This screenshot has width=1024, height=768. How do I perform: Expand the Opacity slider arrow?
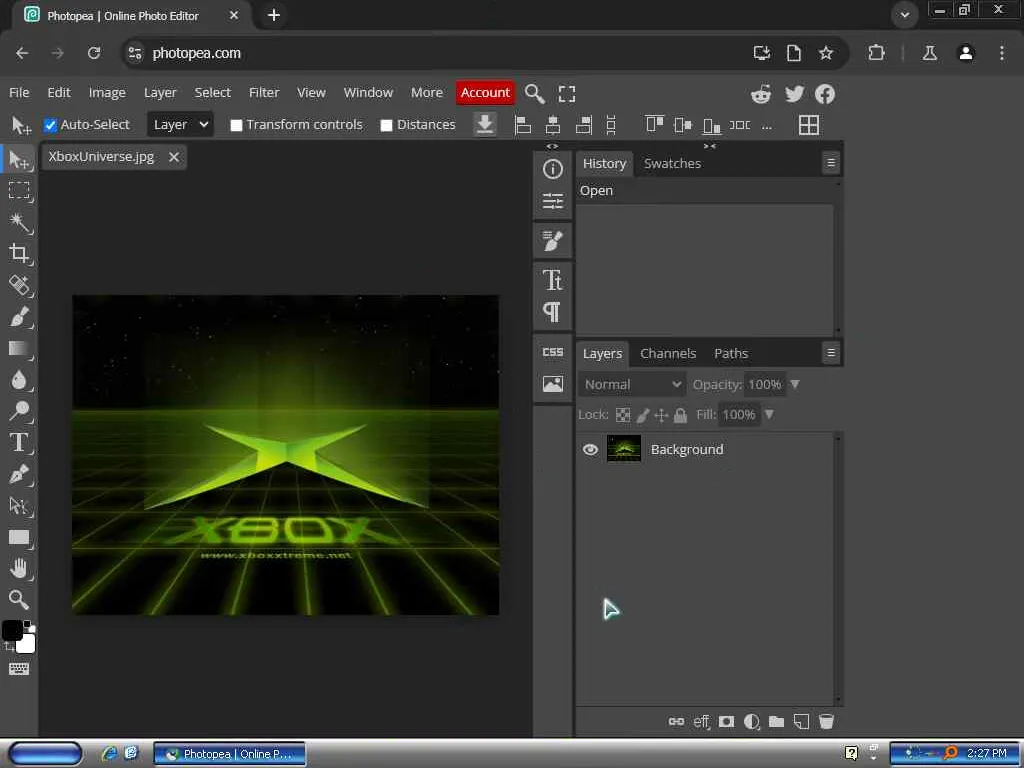click(x=795, y=384)
